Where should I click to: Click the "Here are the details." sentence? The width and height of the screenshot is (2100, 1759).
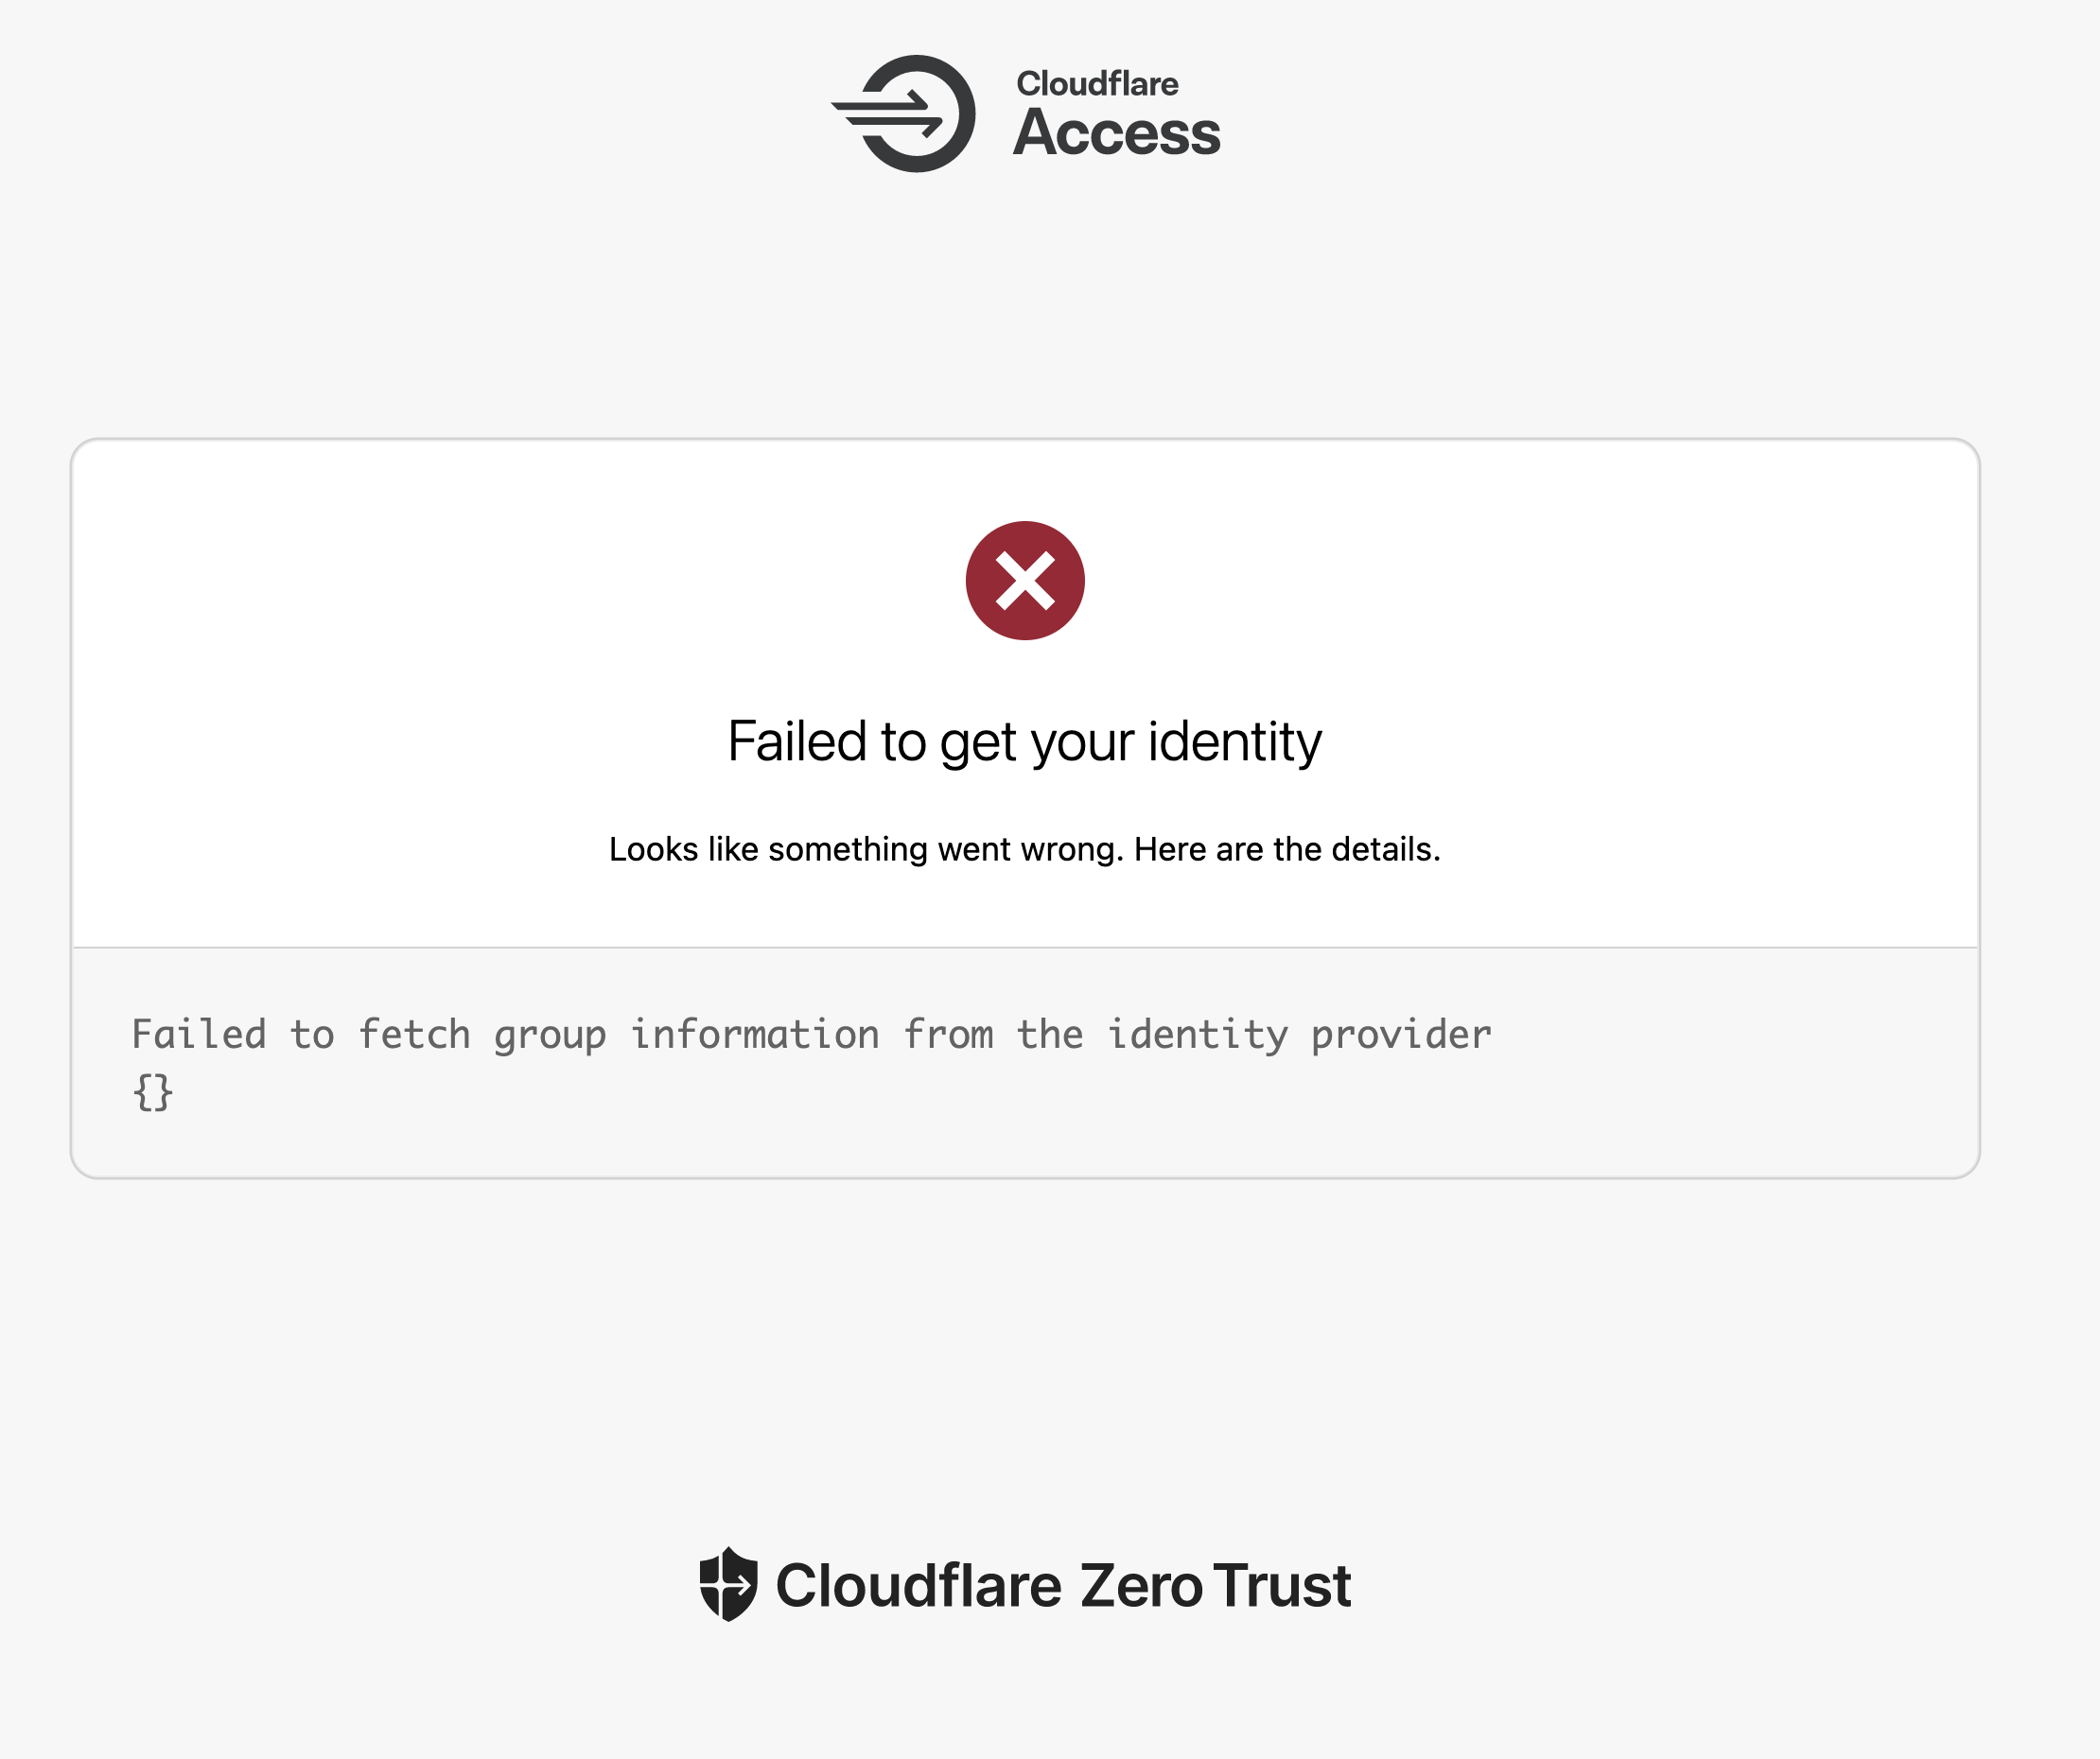1287,849
